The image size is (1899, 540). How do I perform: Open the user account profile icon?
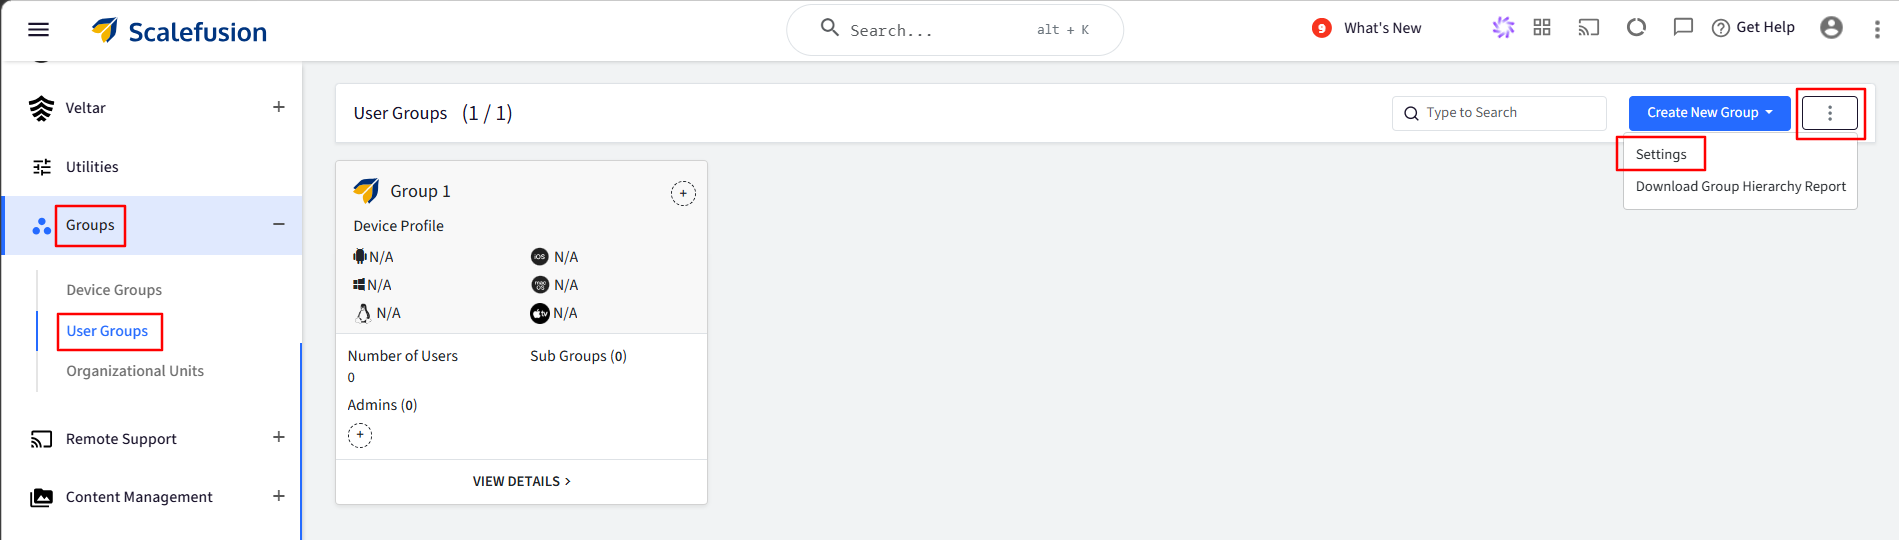click(1831, 28)
